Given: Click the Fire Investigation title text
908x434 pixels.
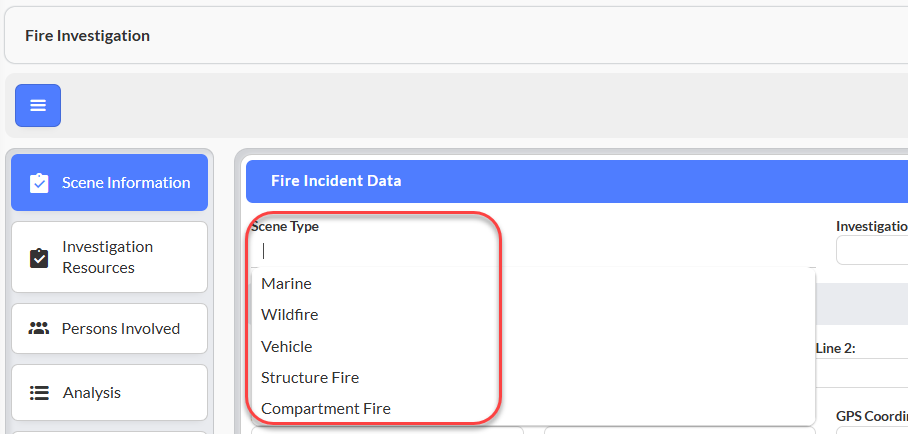Looking at the screenshot, I should [87, 36].
